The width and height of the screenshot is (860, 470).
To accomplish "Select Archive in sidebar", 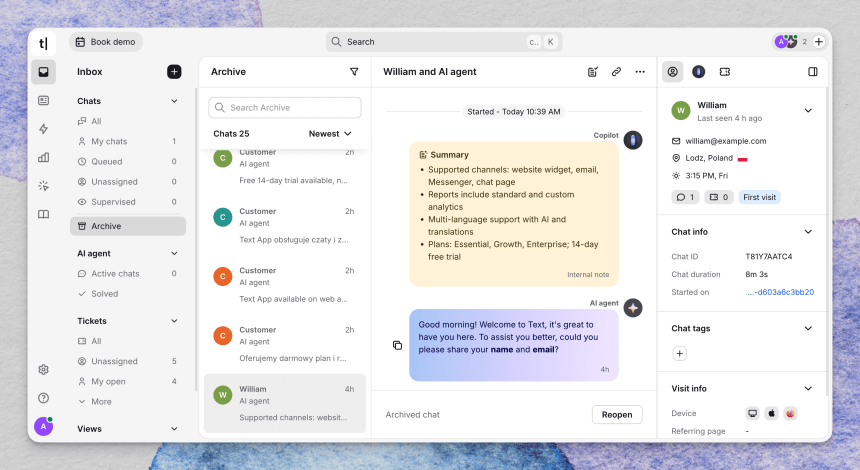I will point(128,226).
